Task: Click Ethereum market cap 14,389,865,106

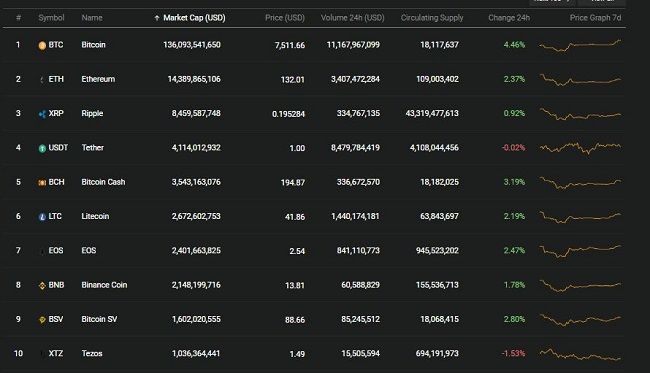Action: click(194, 79)
